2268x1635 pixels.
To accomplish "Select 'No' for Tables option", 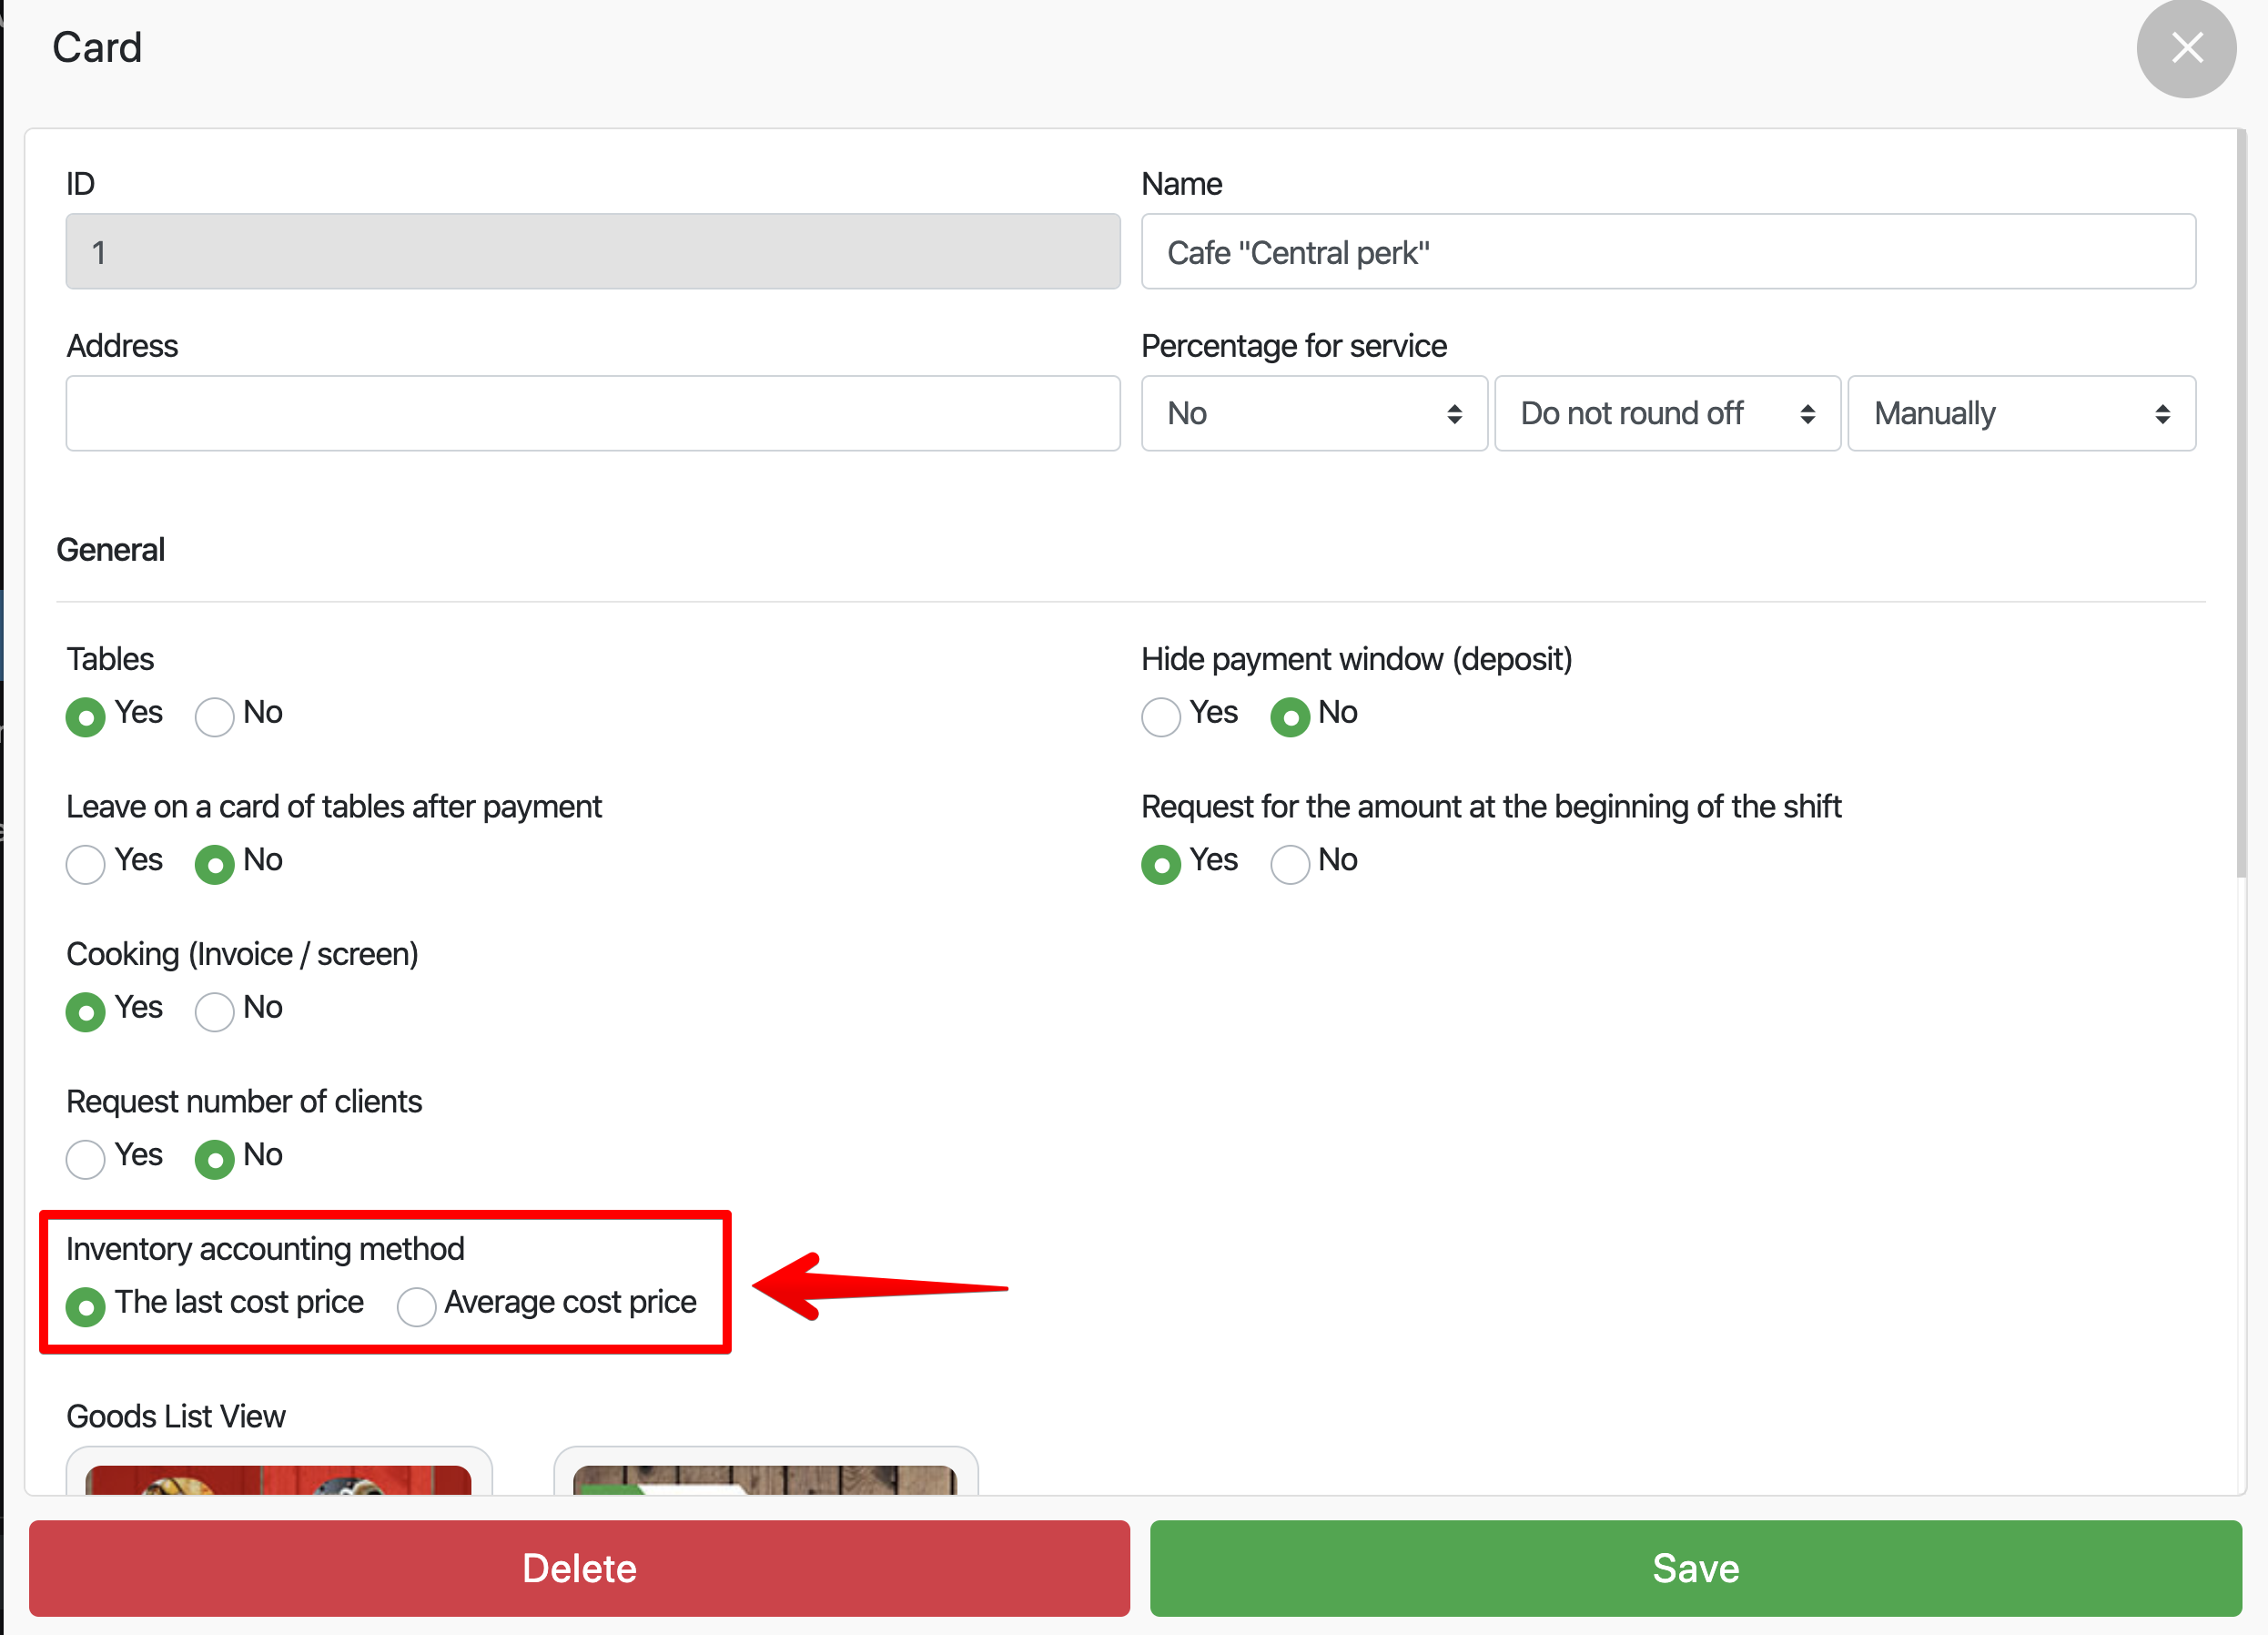I will pyautogui.click(x=214, y=716).
